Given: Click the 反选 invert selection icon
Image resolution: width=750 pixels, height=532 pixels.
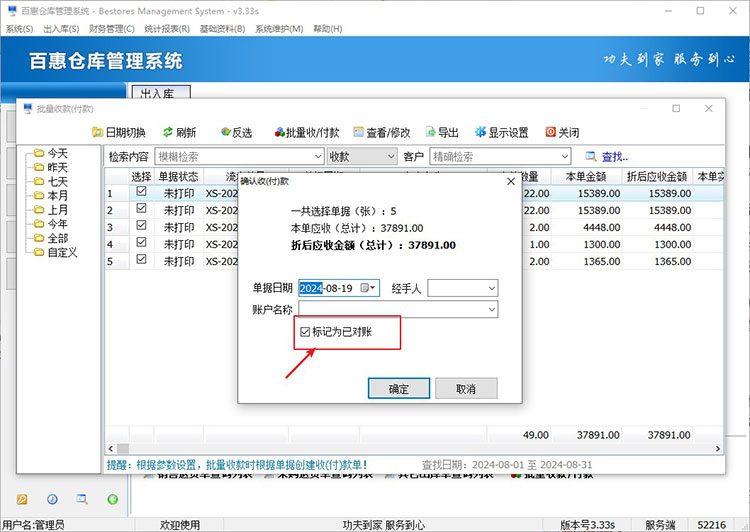Looking at the screenshot, I should click(226, 132).
